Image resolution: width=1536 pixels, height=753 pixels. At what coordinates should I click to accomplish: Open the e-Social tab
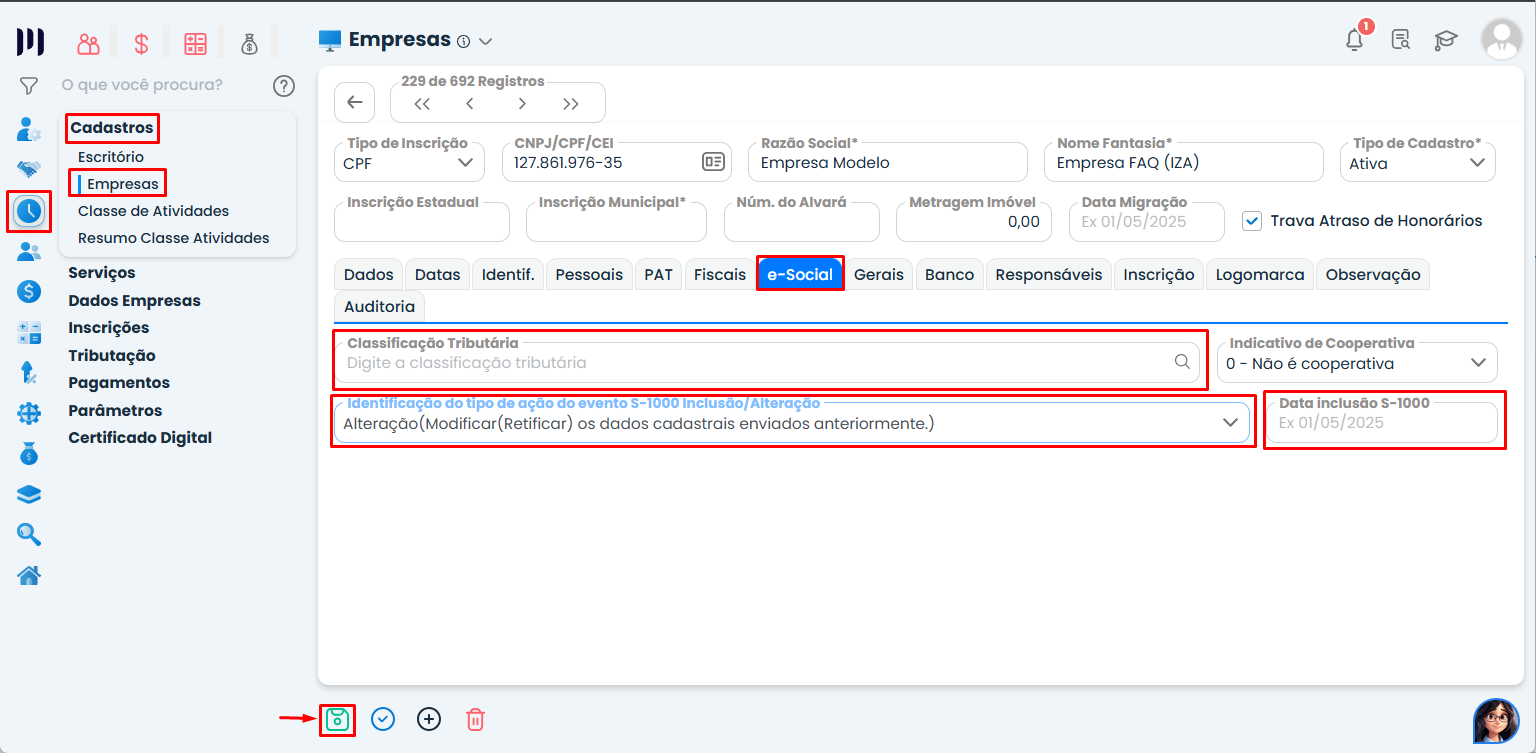[800, 274]
